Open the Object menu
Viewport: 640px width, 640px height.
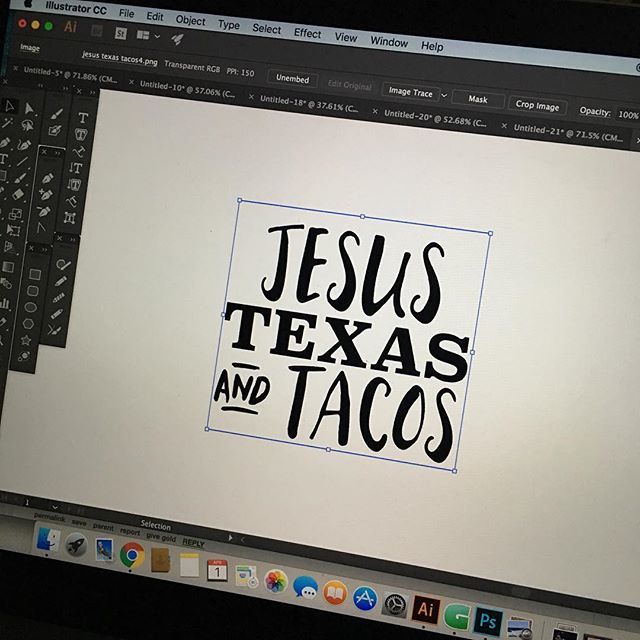[191, 20]
